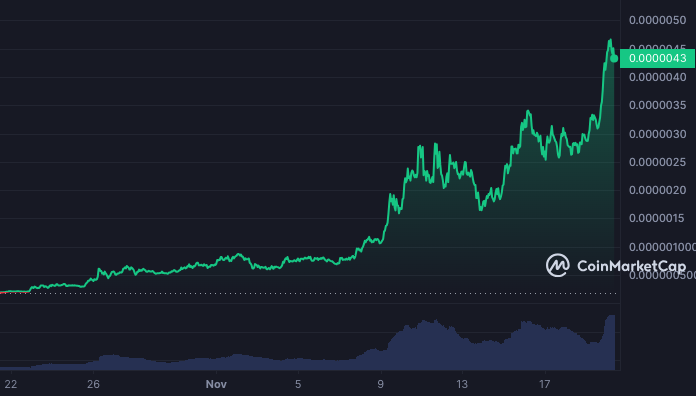Click the 0.0000015 price axis label
This screenshot has width=696, height=396.
[x=657, y=218]
